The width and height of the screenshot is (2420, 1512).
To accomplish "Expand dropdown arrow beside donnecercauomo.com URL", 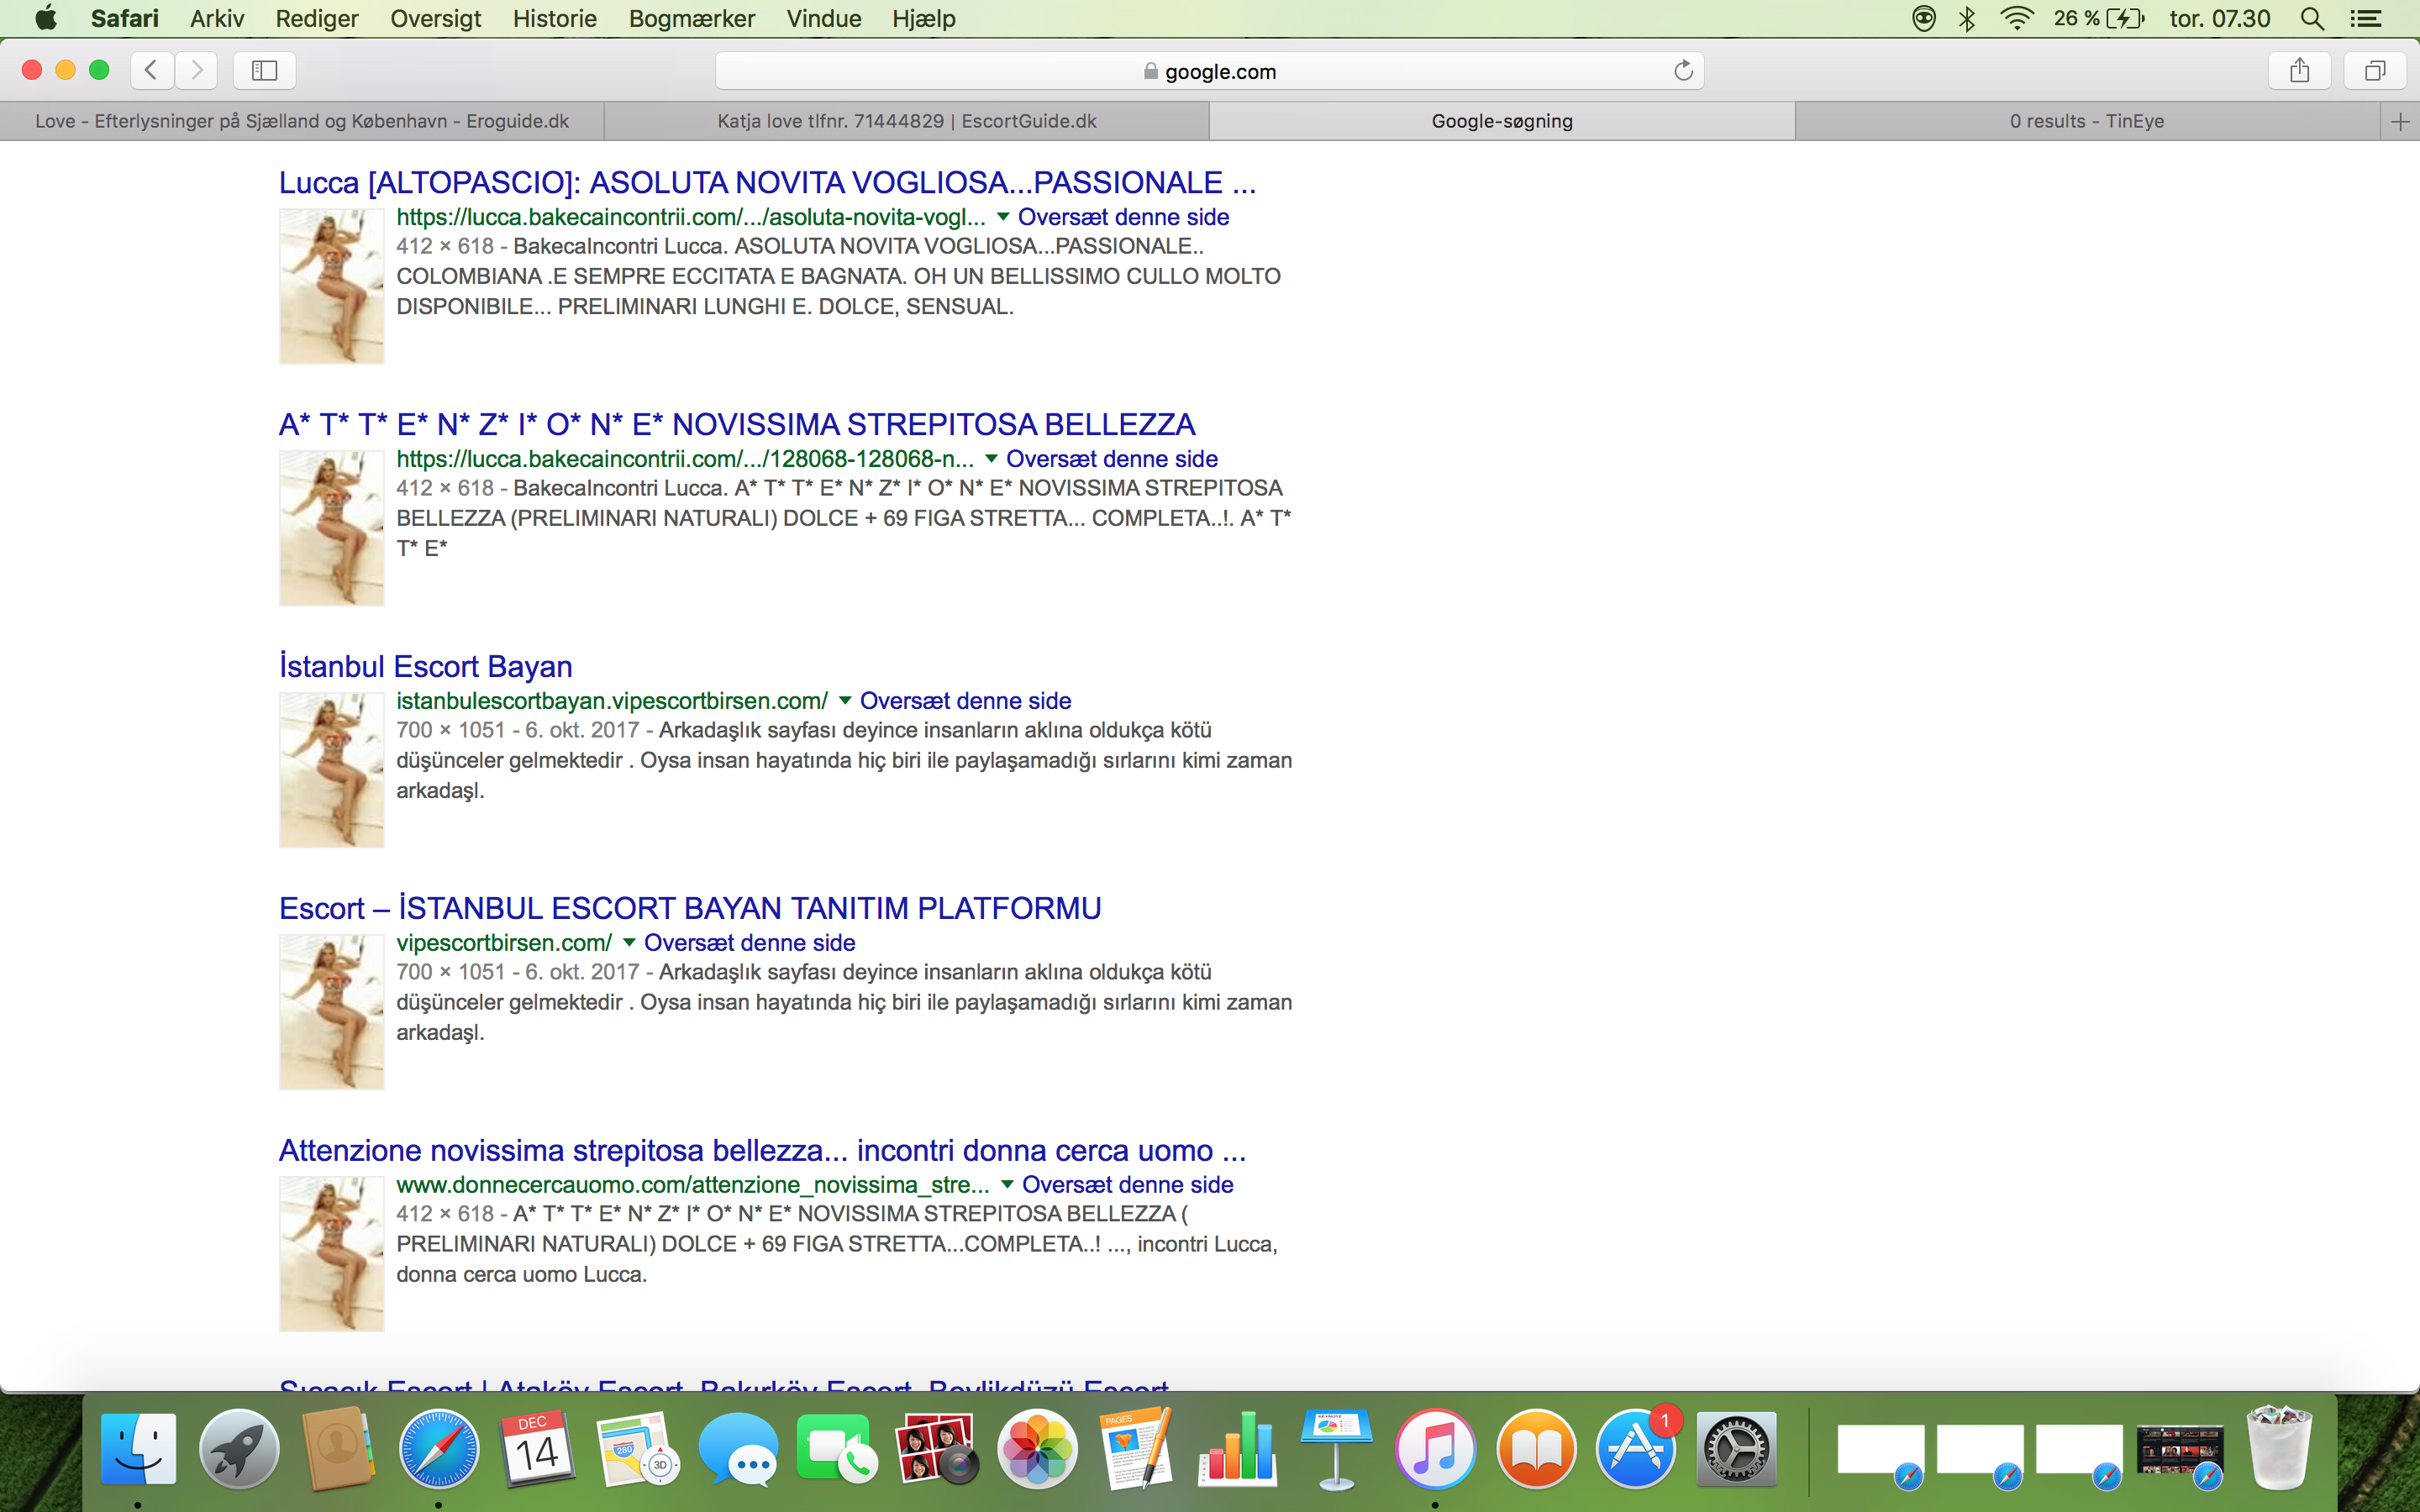I will (1007, 1184).
